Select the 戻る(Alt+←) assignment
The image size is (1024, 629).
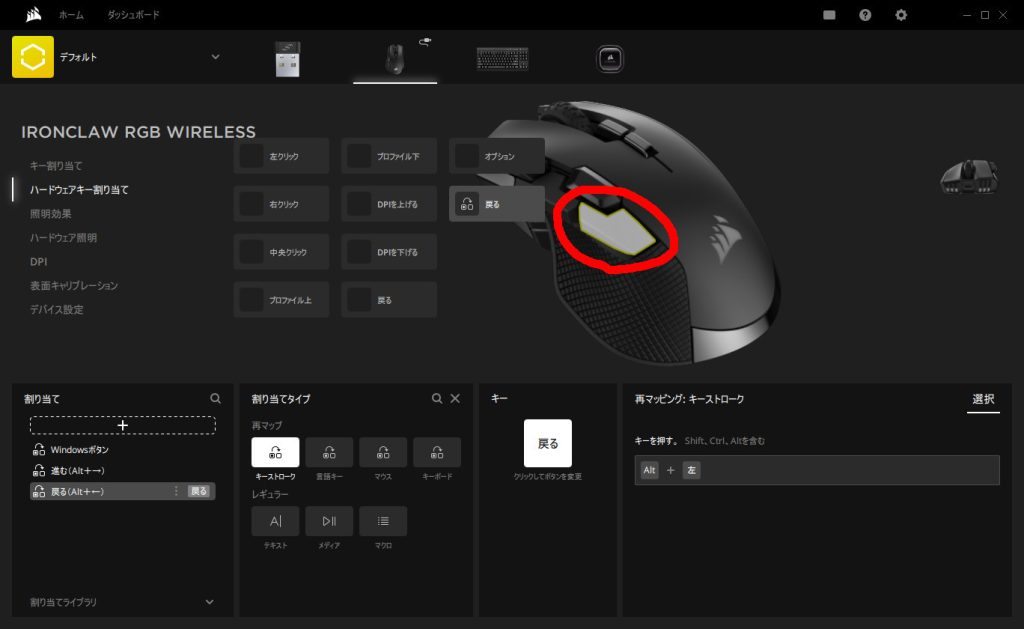123,491
